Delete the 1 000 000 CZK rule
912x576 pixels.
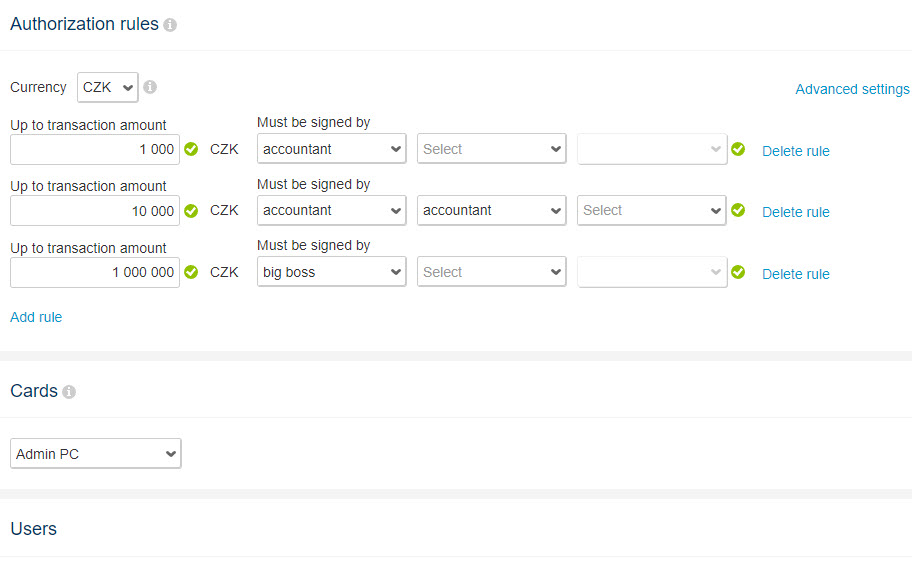(796, 274)
